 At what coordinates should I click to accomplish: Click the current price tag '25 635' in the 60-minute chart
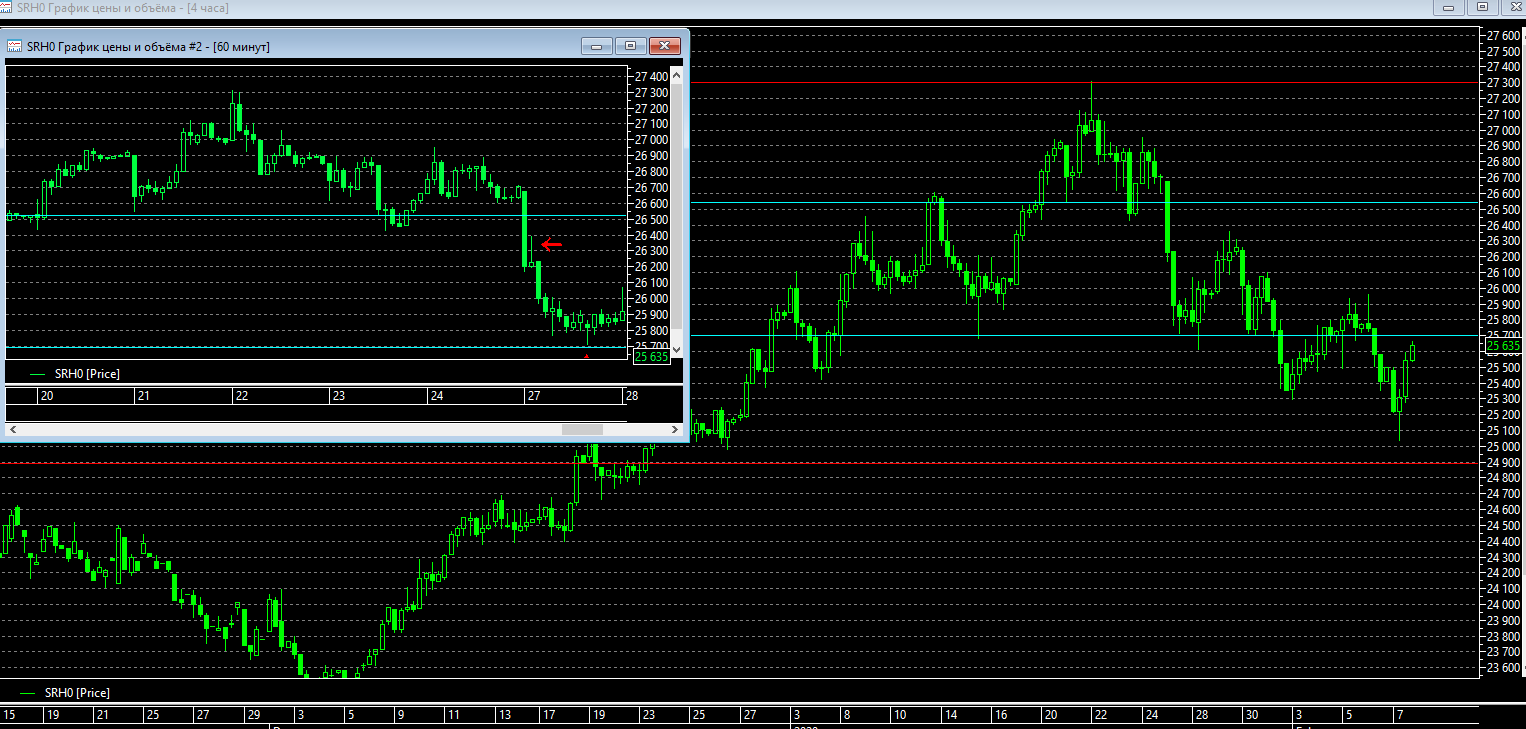[651, 357]
